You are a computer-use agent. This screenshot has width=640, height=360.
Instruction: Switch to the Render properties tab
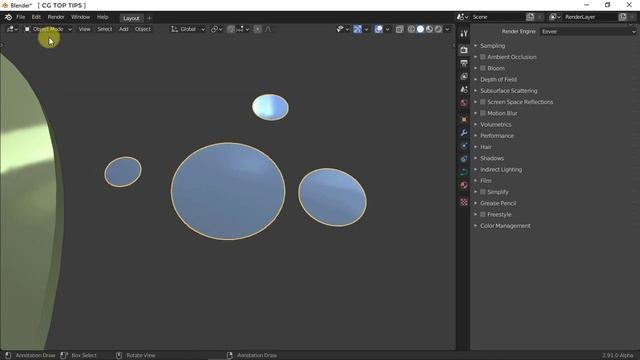[464, 50]
